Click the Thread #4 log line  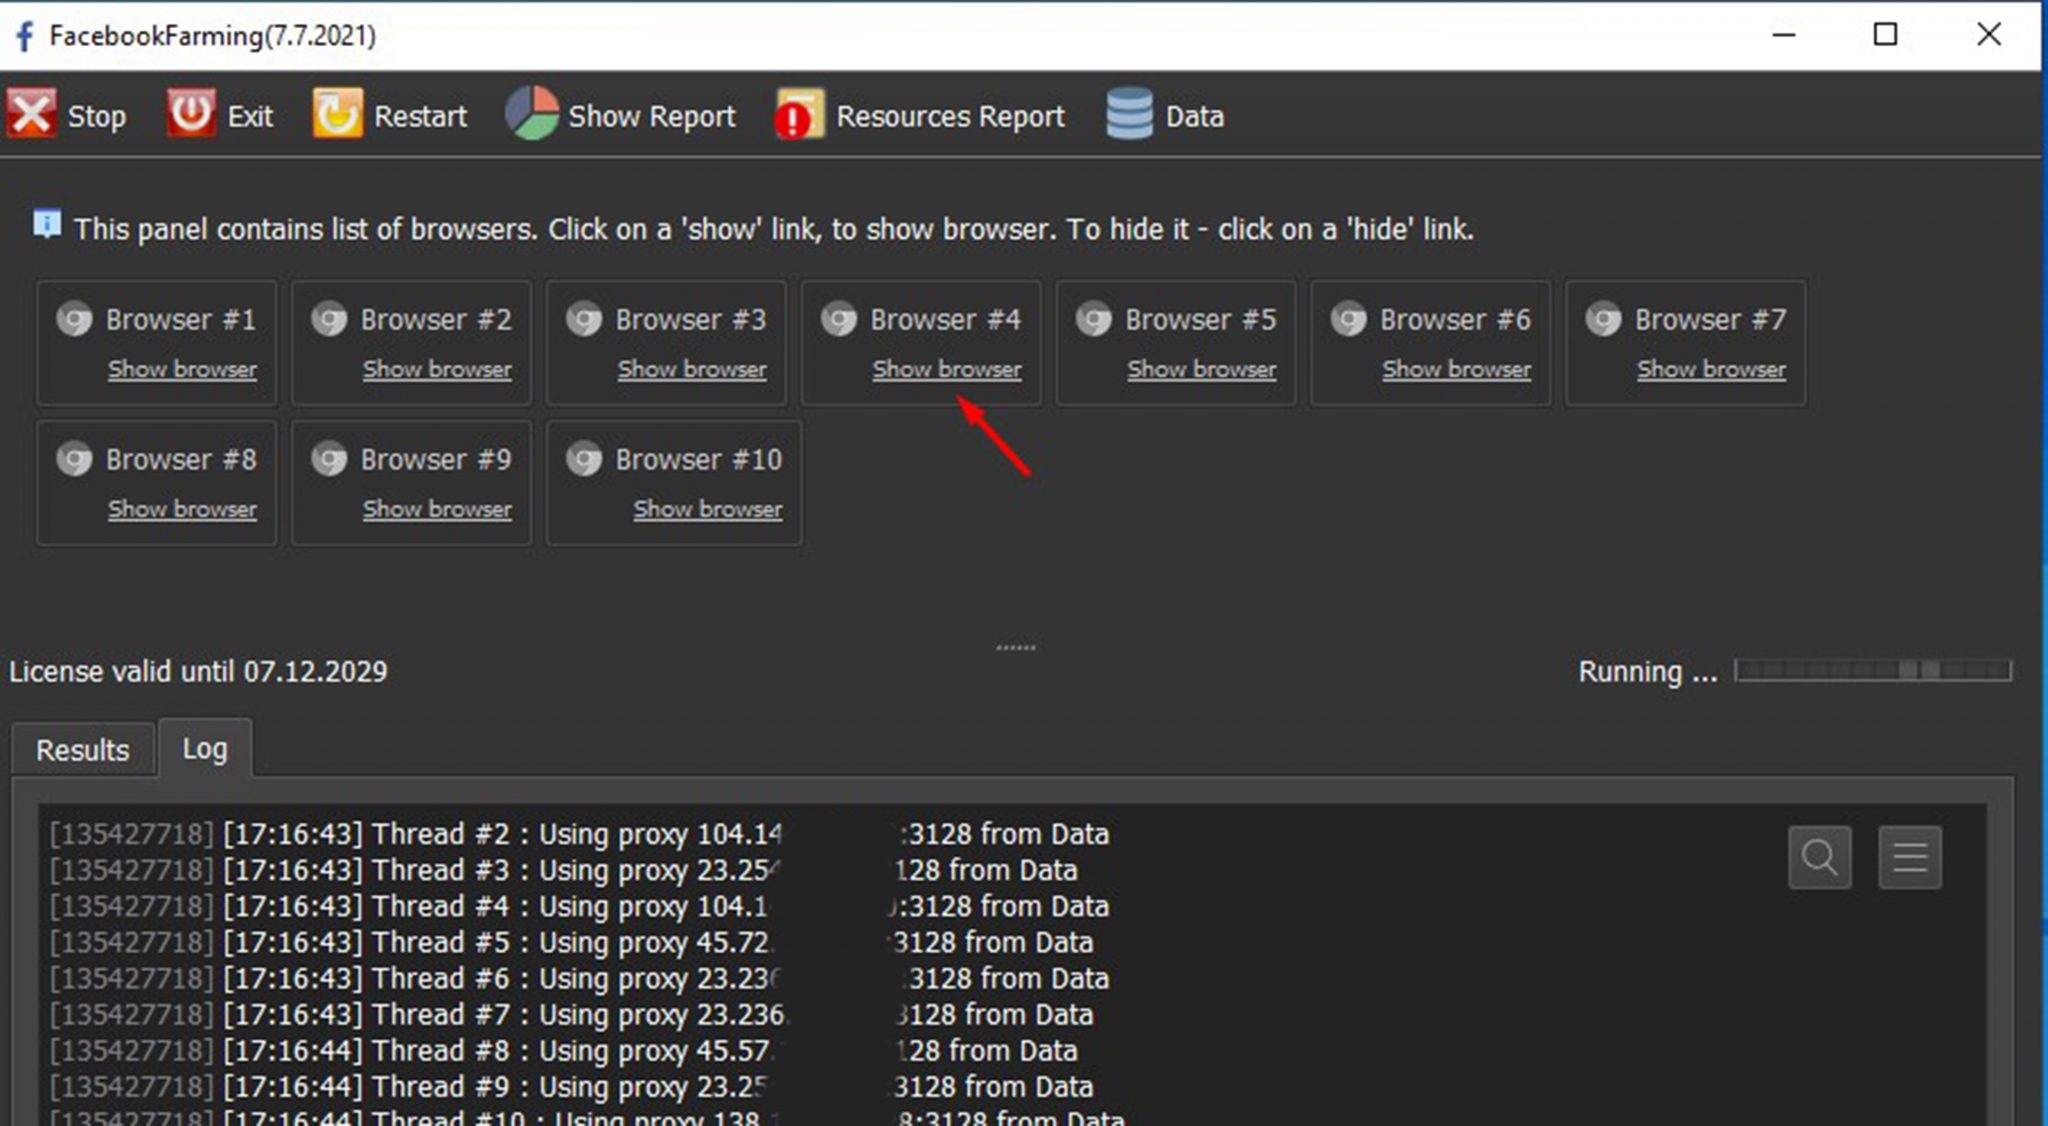[579, 906]
